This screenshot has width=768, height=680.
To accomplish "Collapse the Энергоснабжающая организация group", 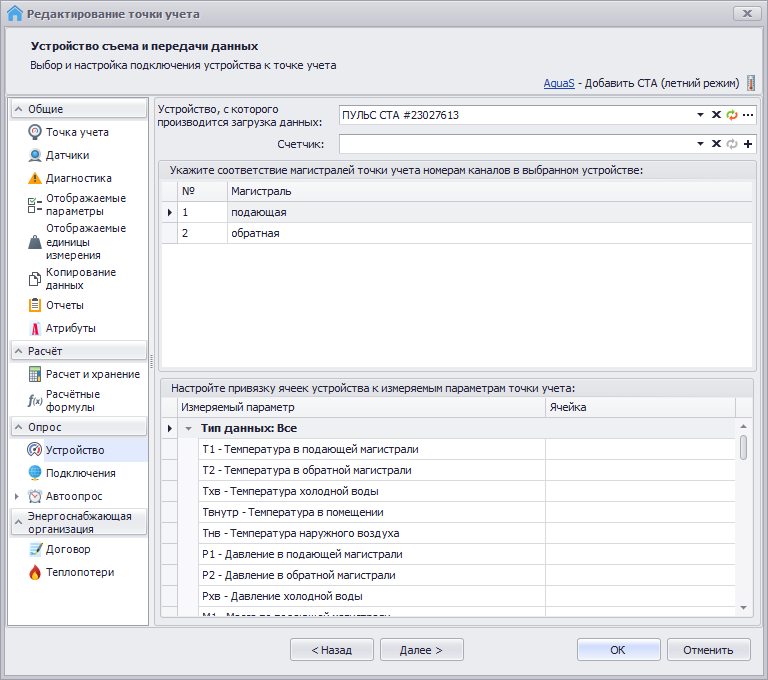I will [18, 522].
